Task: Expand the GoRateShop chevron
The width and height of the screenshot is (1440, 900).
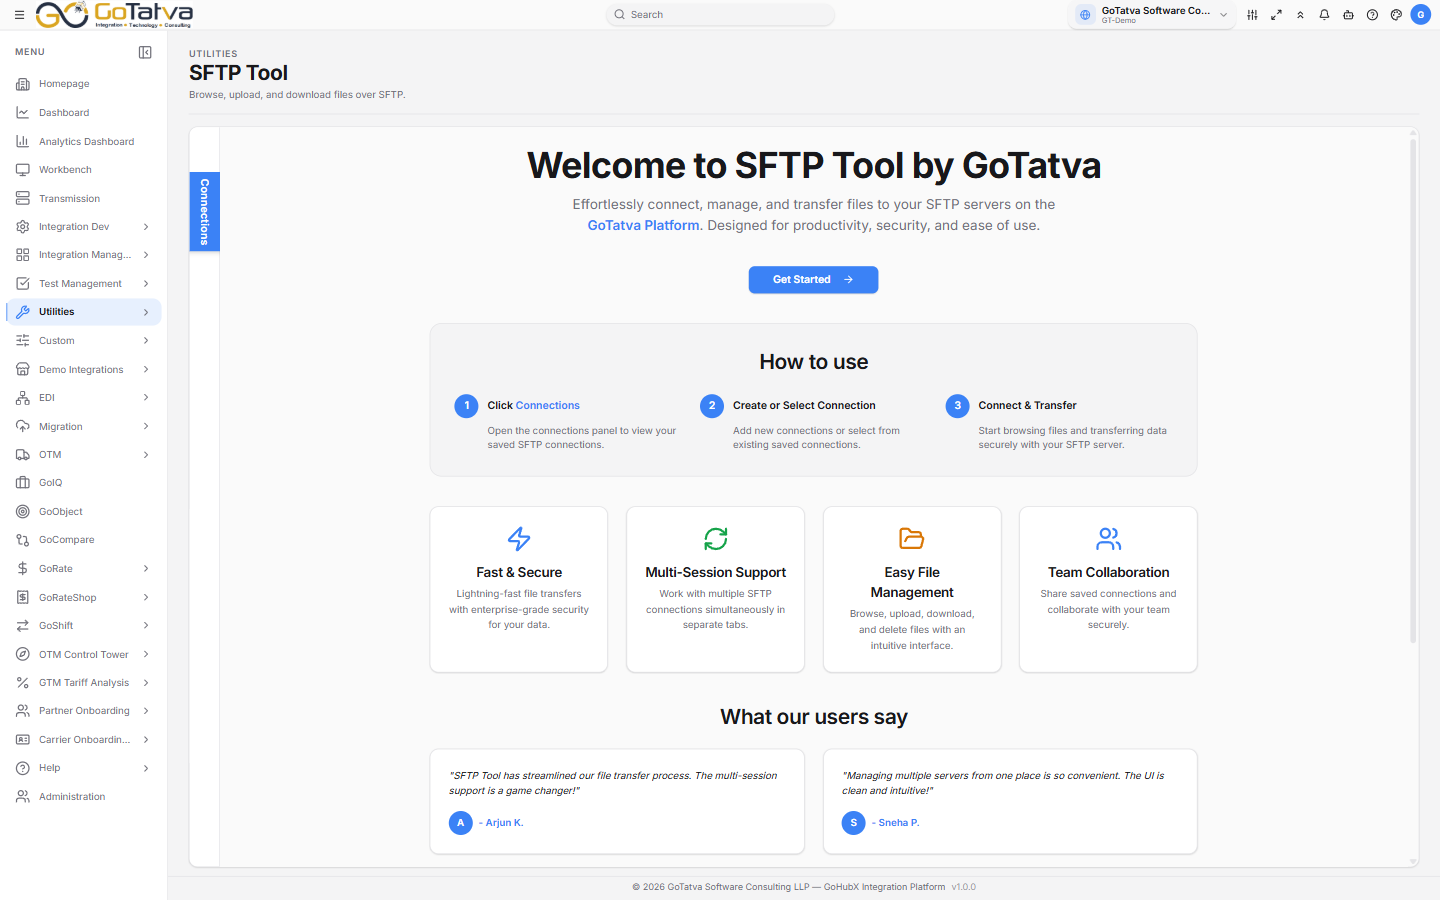Action: pos(146,598)
